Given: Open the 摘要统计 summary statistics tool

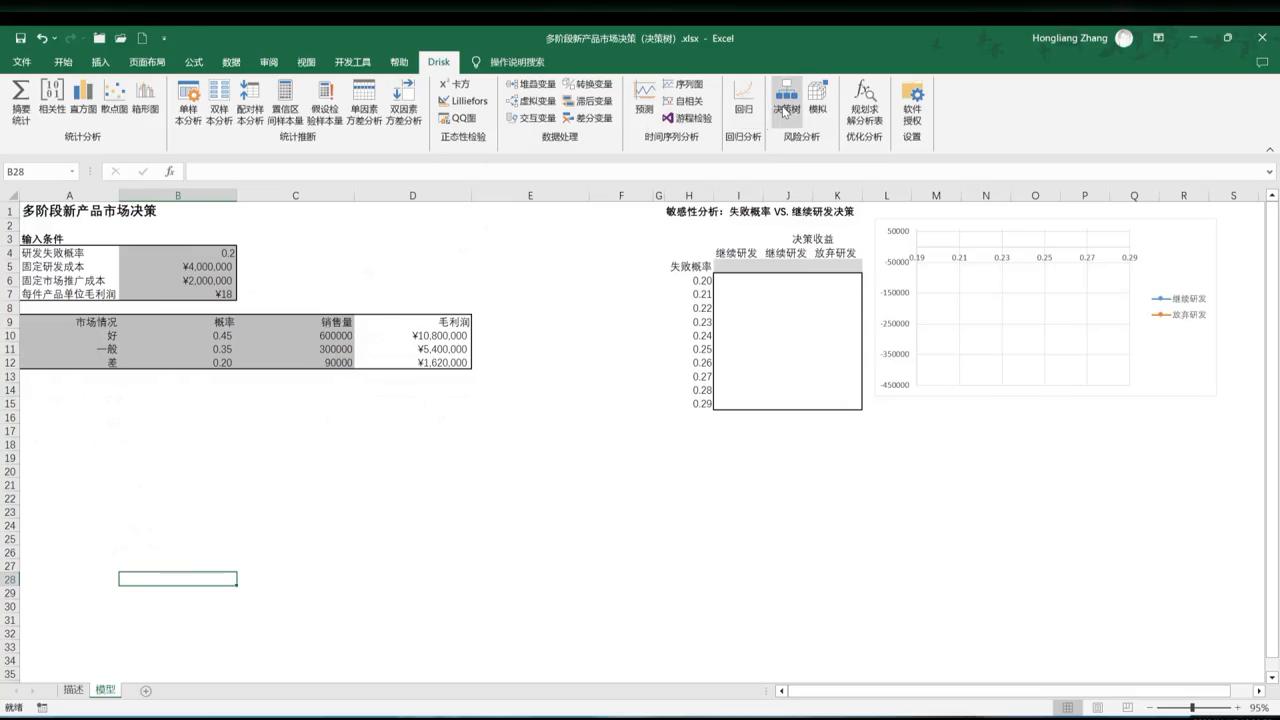Looking at the screenshot, I should (21, 102).
